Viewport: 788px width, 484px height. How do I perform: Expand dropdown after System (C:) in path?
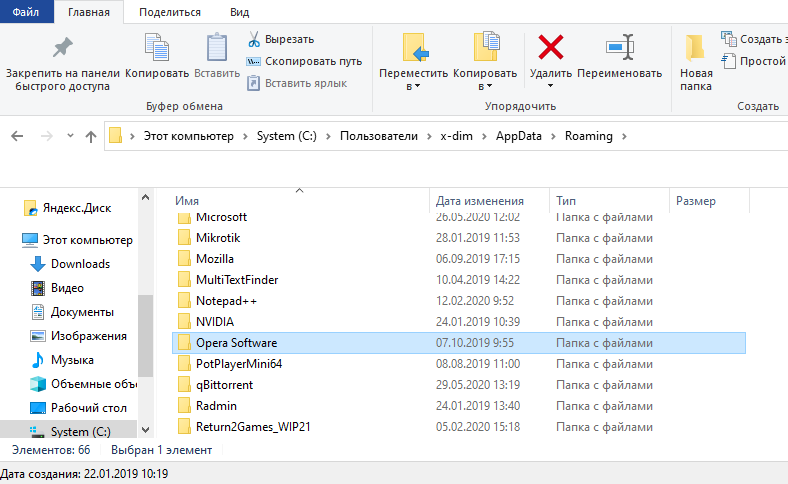(x=328, y=136)
